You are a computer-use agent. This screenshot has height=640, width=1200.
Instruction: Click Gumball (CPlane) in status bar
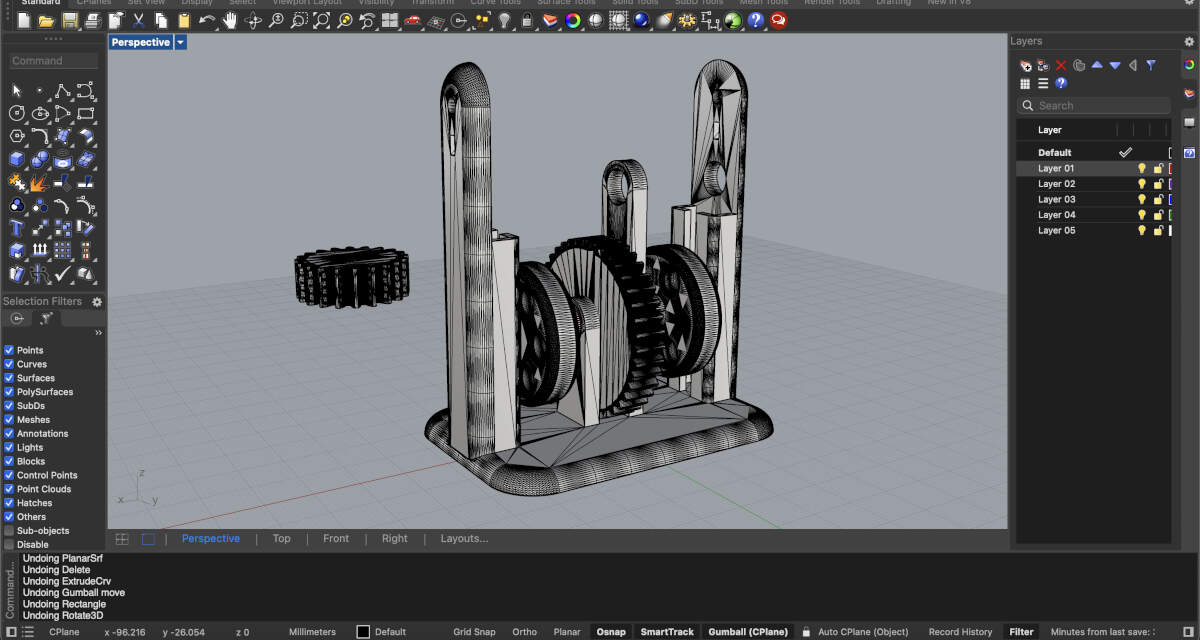click(749, 632)
